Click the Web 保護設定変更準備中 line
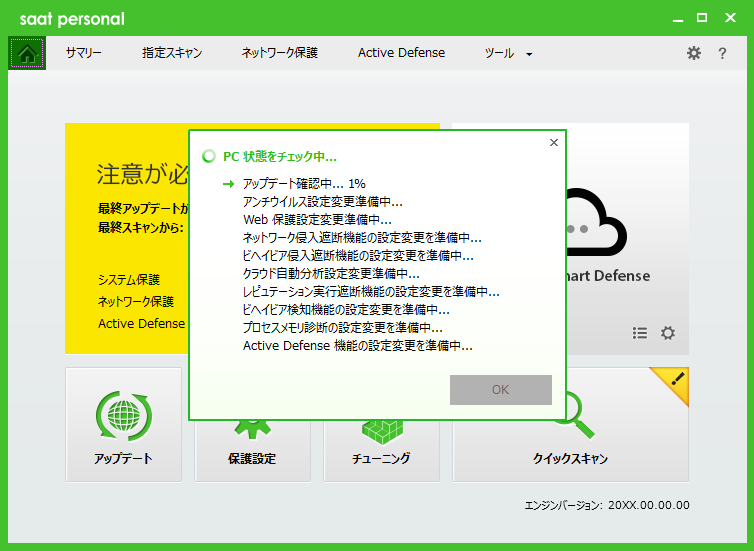Screen dimensions: 754x551 [x=317, y=220]
